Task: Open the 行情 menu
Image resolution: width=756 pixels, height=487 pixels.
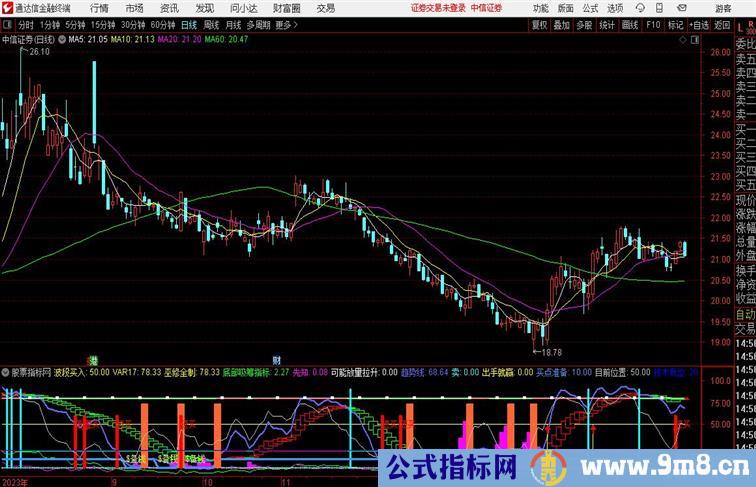Action: [99, 7]
